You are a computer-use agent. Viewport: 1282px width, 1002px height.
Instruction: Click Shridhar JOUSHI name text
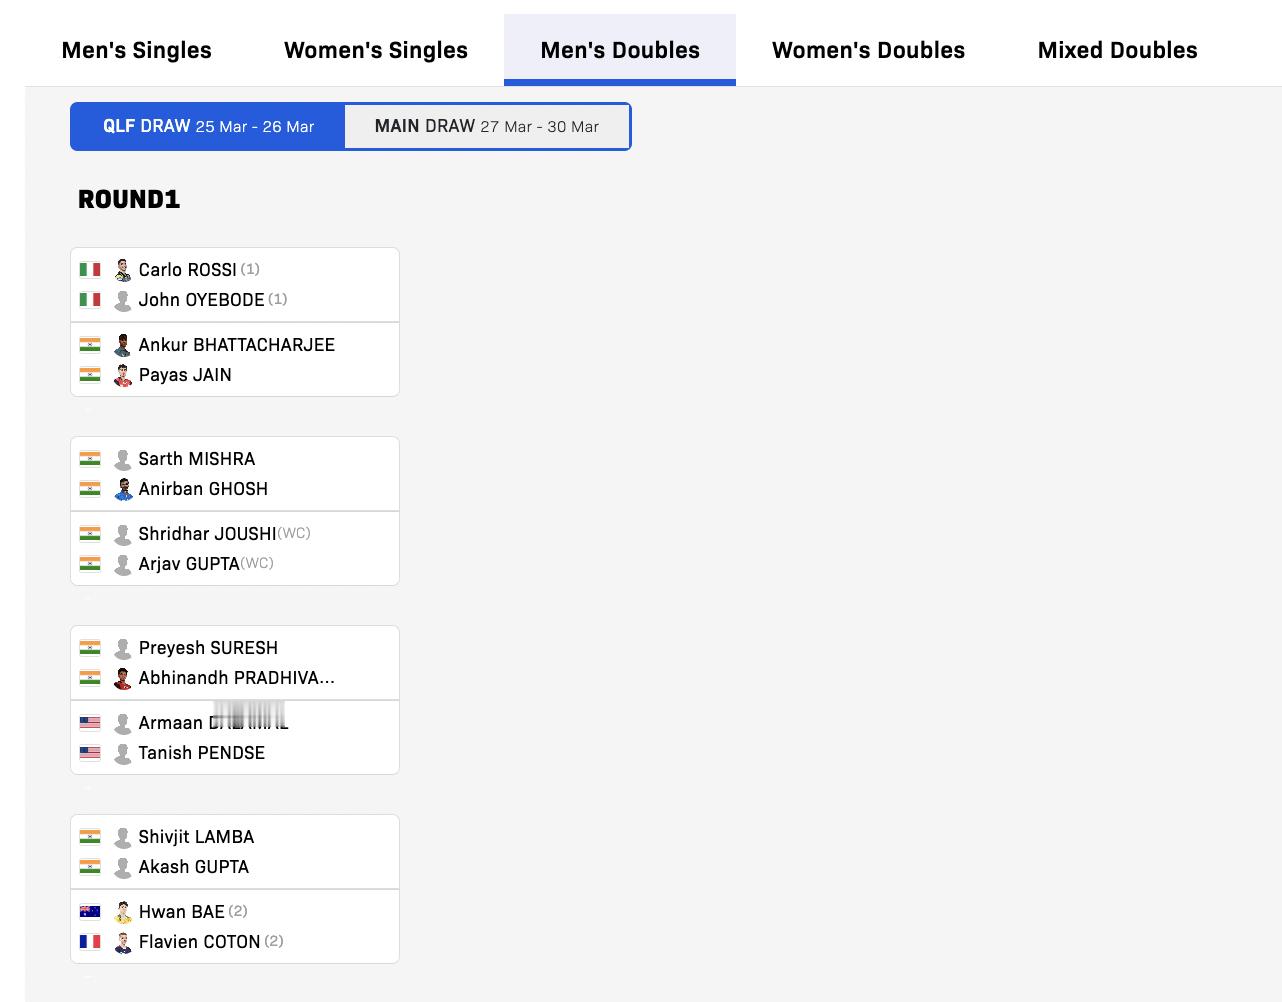pyautogui.click(x=207, y=534)
